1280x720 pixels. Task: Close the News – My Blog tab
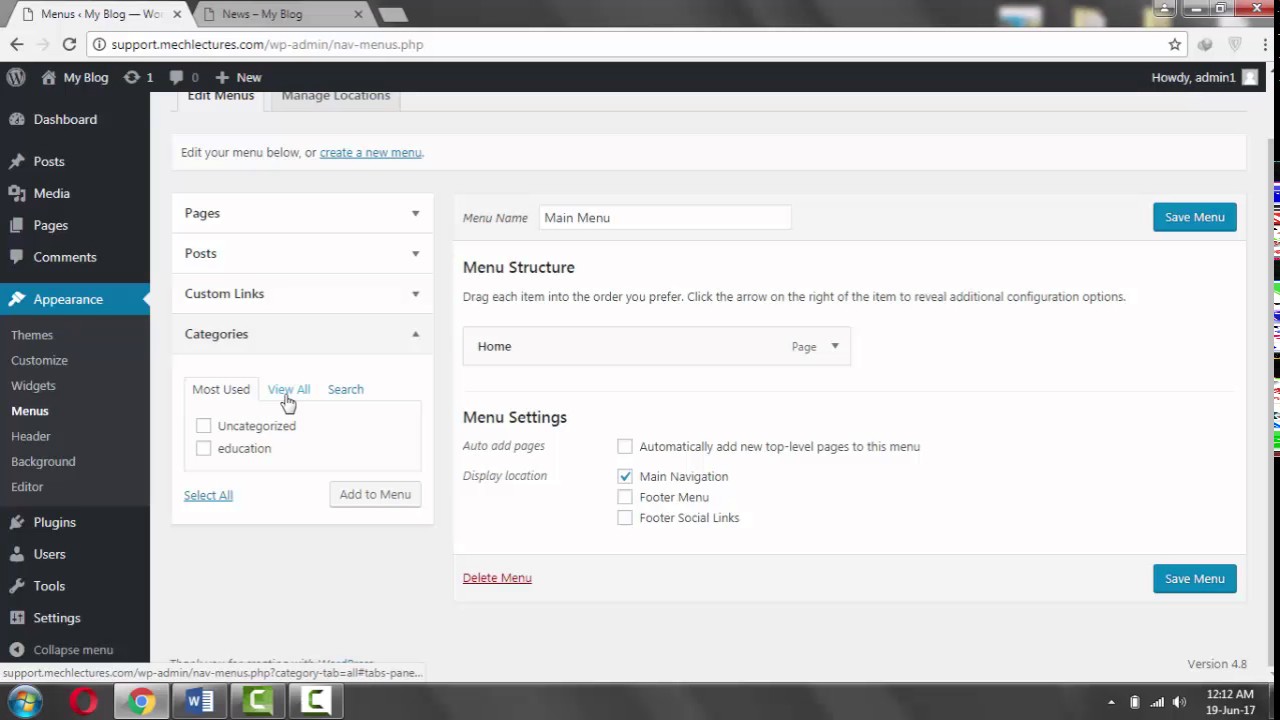pyautogui.click(x=359, y=14)
